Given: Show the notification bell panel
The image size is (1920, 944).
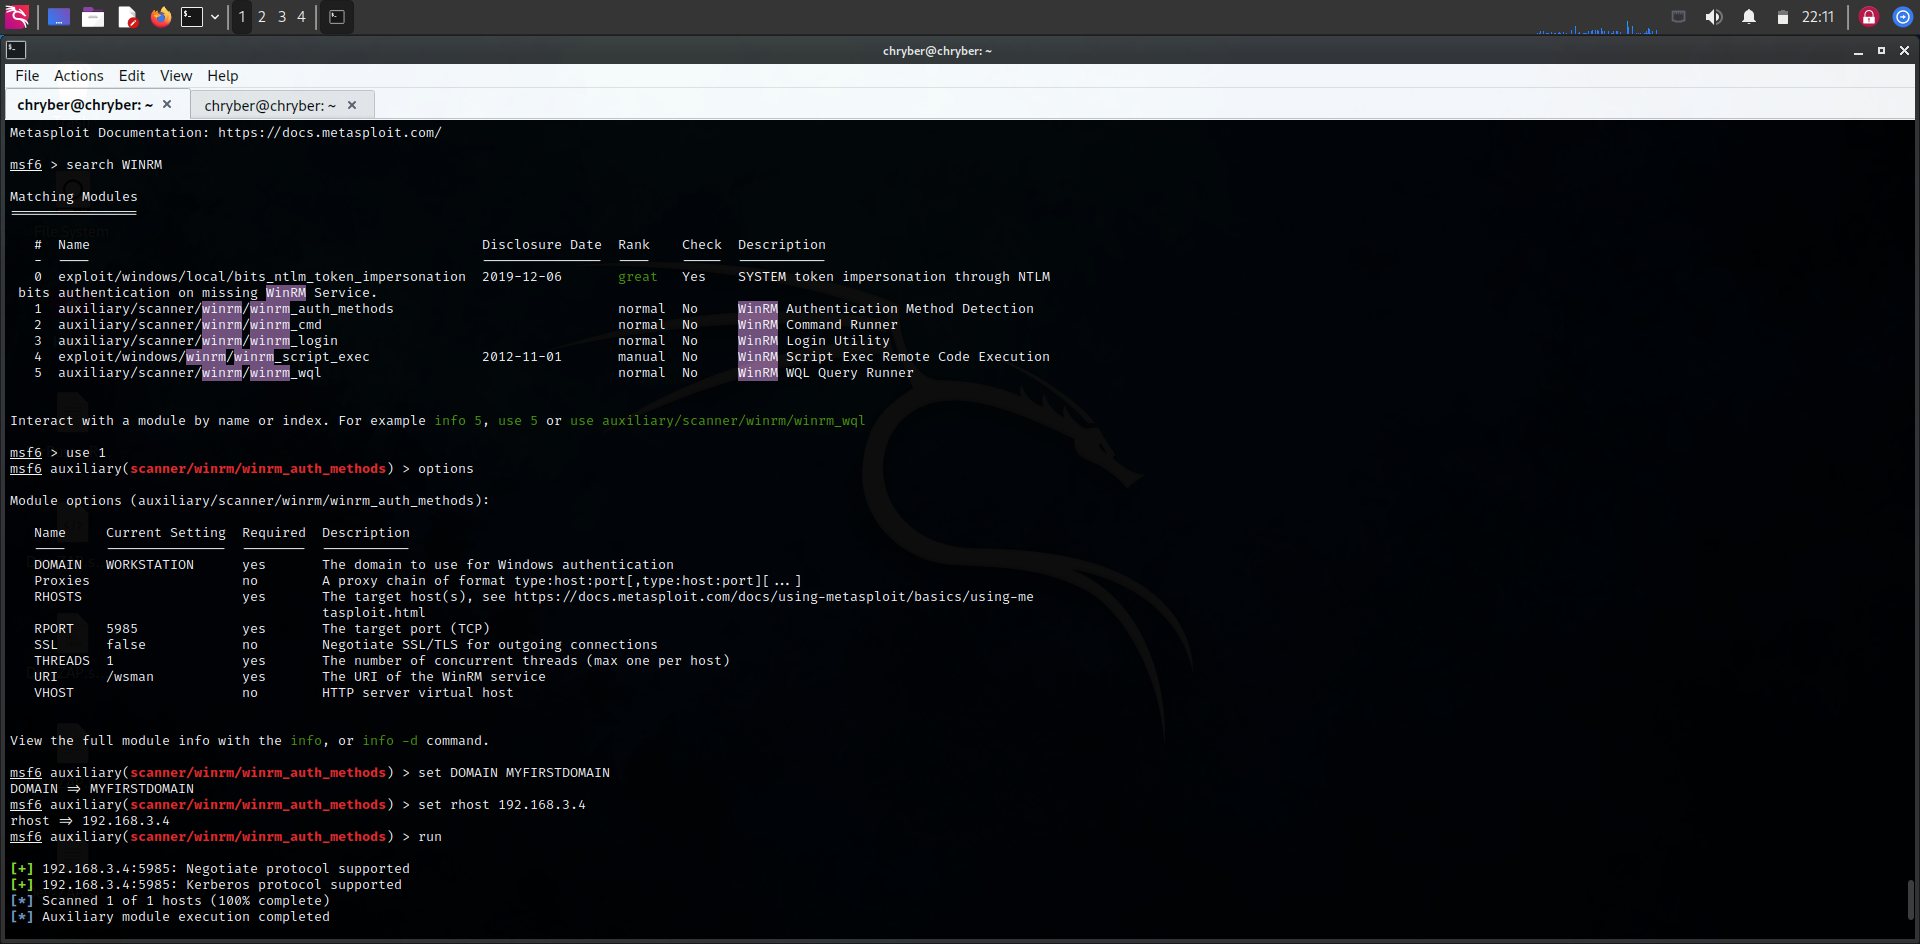Looking at the screenshot, I should [1747, 17].
